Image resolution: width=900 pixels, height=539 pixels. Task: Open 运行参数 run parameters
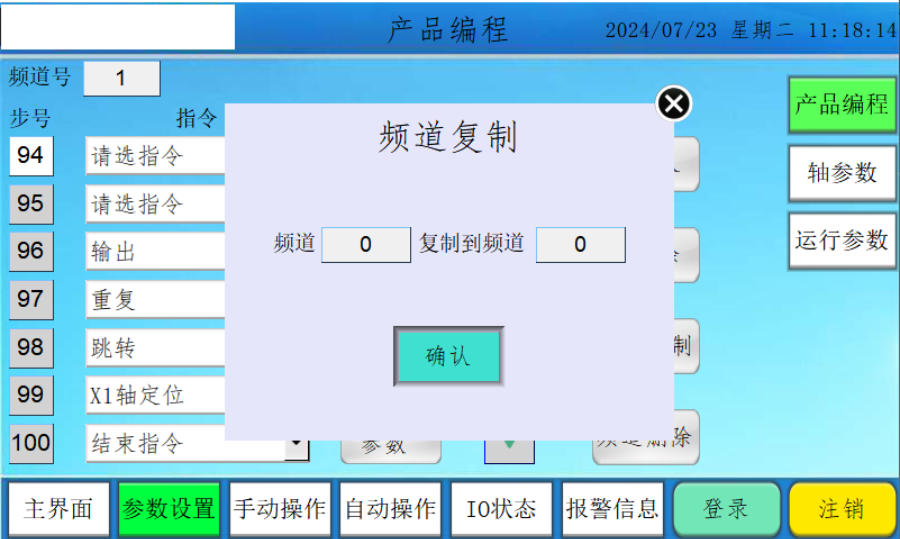tap(841, 241)
